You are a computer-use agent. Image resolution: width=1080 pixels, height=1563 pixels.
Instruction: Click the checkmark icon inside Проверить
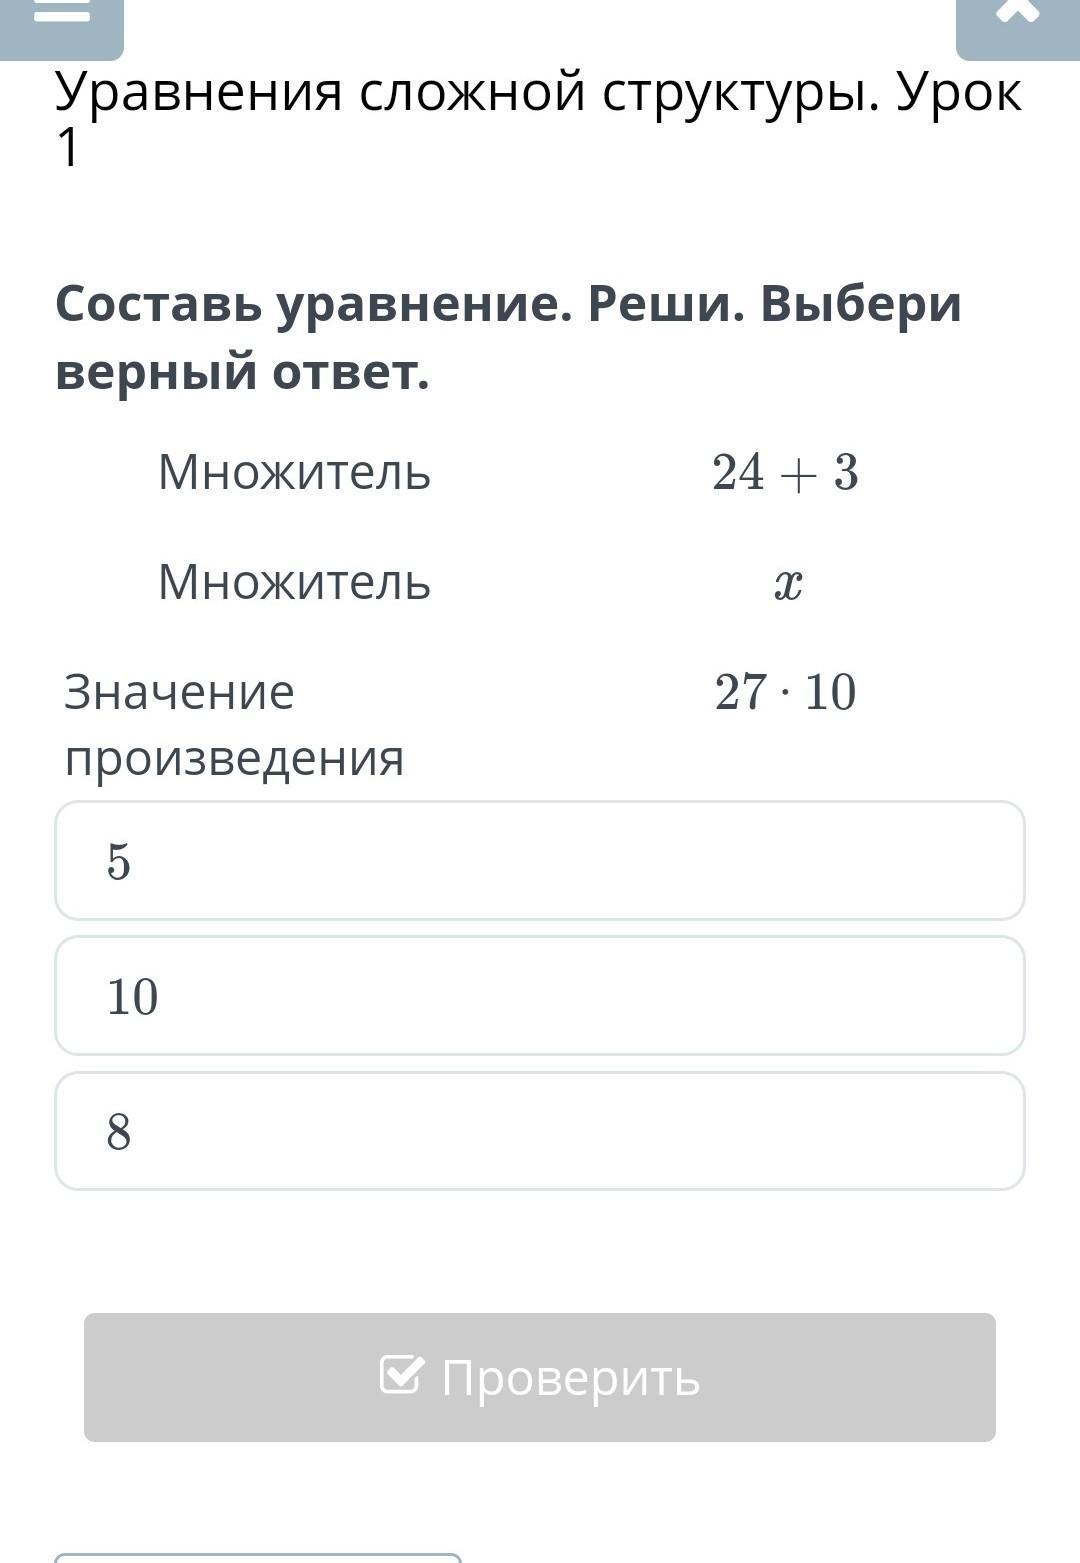402,1374
